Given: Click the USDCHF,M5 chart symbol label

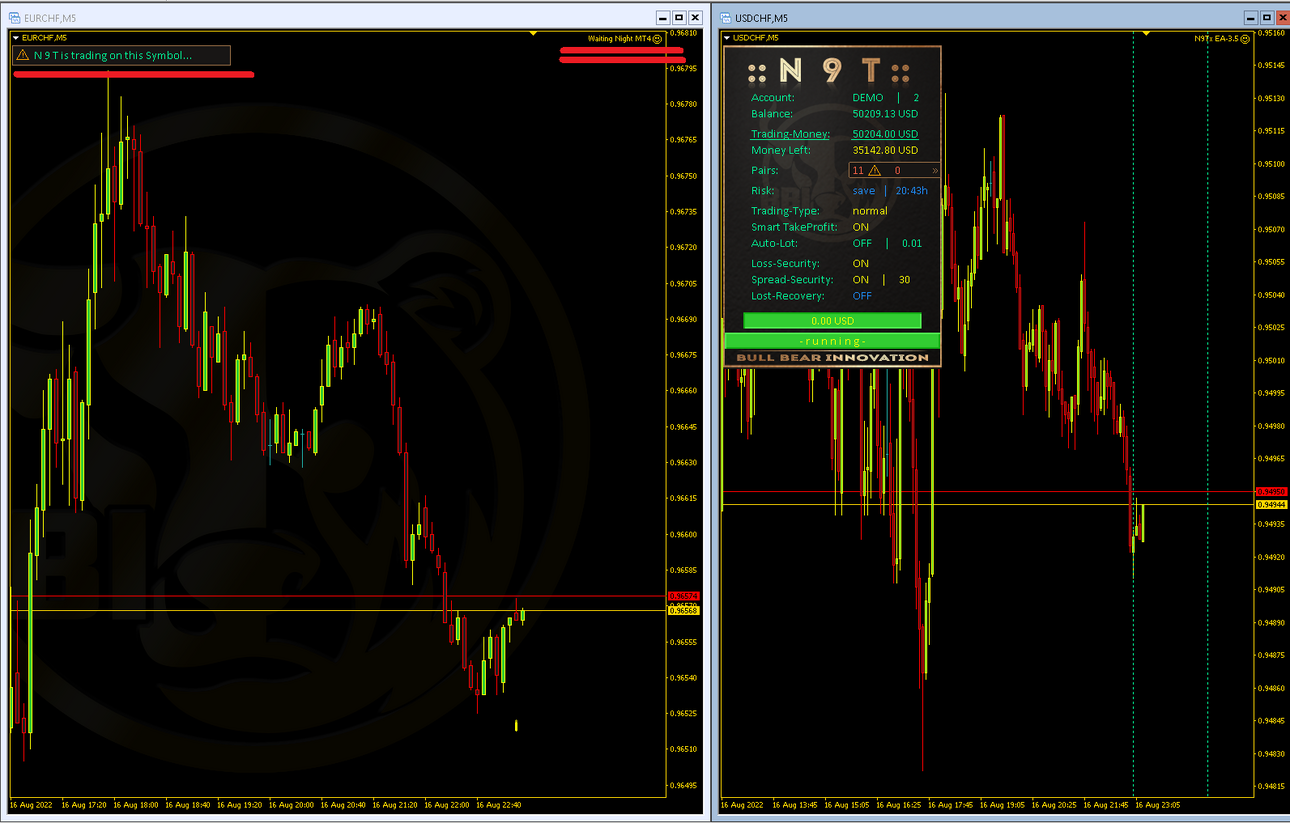Looking at the screenshot, I should [755, 38].
